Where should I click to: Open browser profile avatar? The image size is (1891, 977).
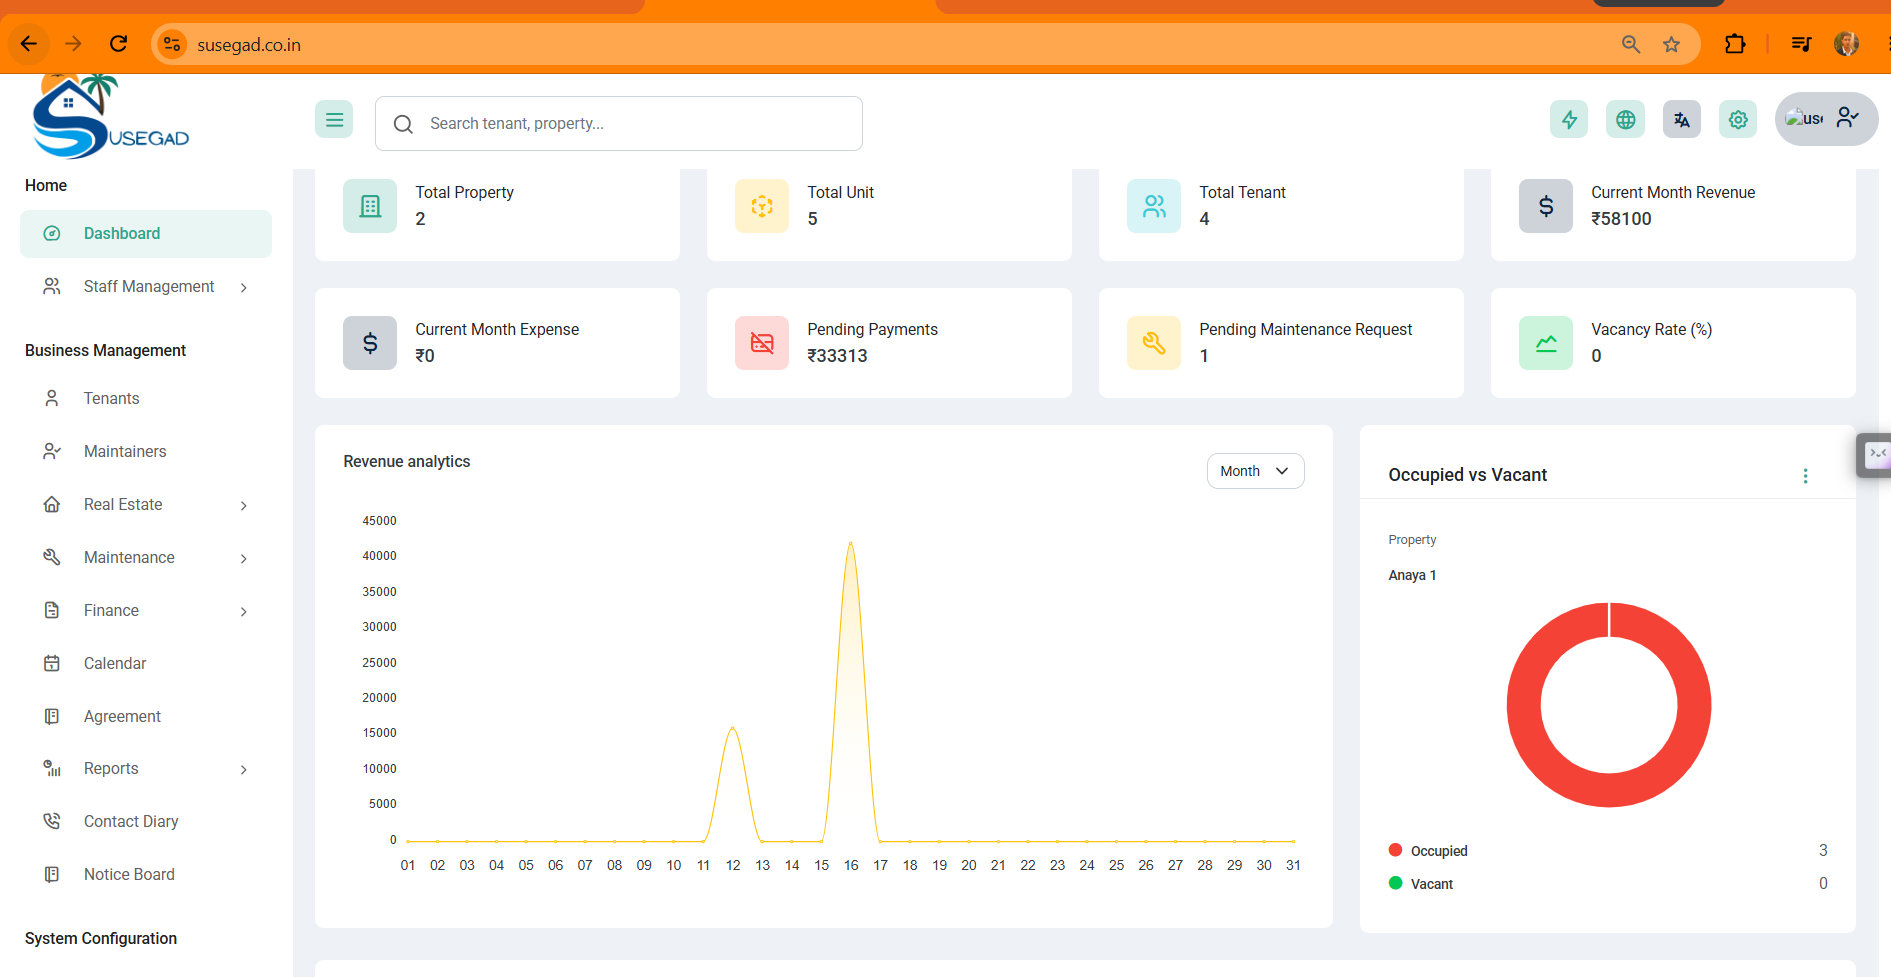click(x=1846, y=44)
